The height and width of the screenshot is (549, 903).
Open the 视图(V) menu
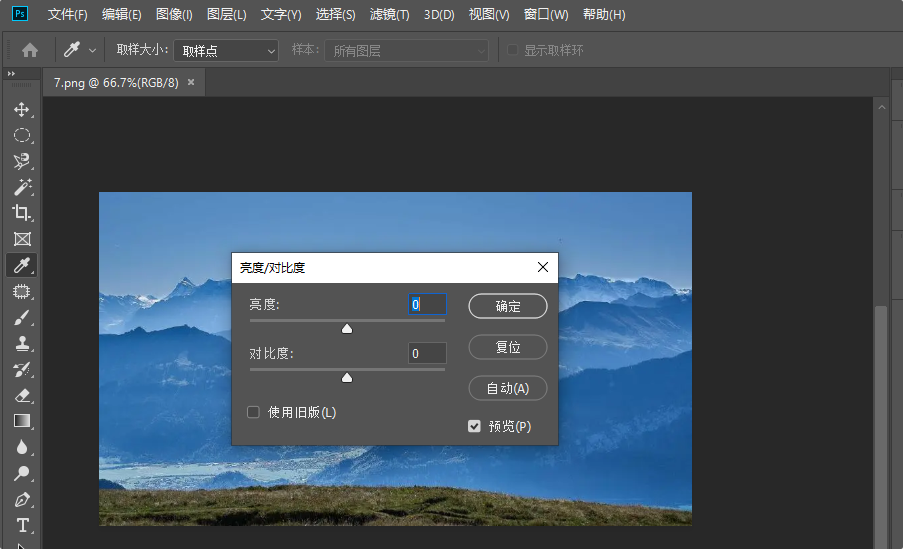click(x=489, y=14)
